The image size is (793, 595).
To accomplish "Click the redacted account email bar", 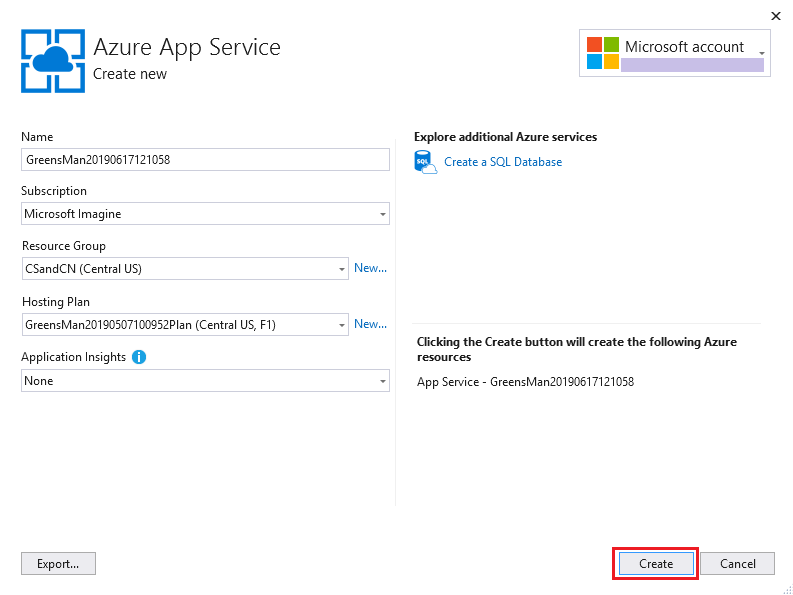I will pos(692,65).
